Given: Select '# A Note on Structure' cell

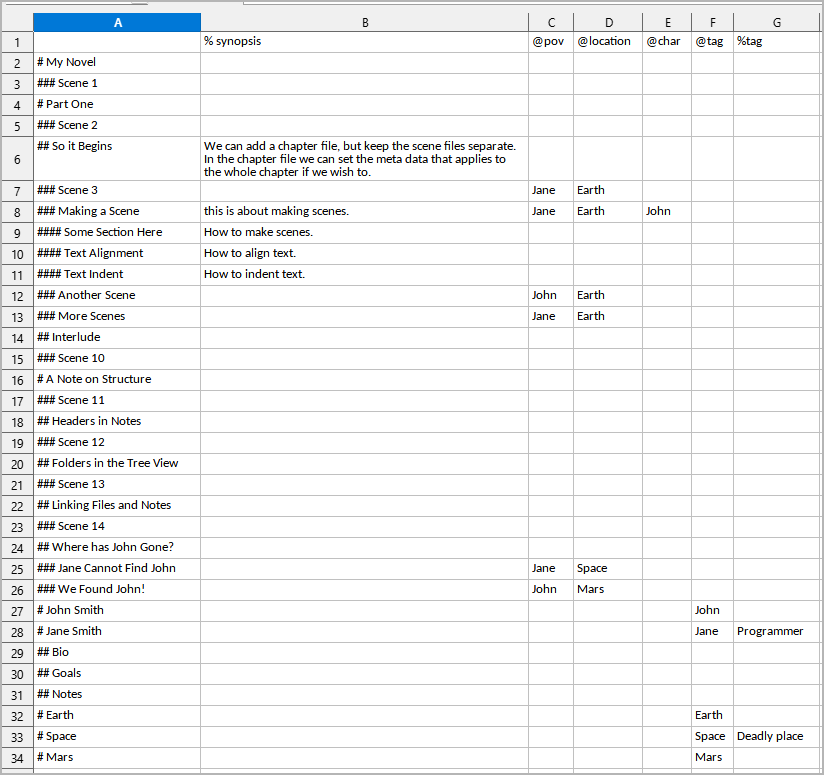Looking at the screenshot, I should [x=117, y=380].
